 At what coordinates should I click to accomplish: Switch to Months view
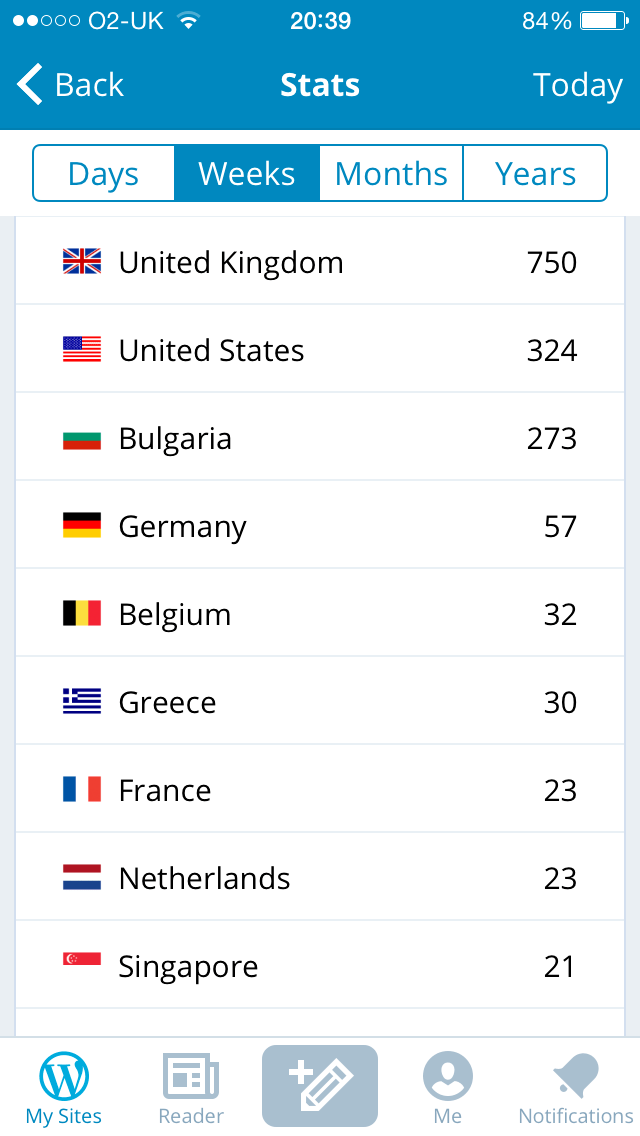391,174
